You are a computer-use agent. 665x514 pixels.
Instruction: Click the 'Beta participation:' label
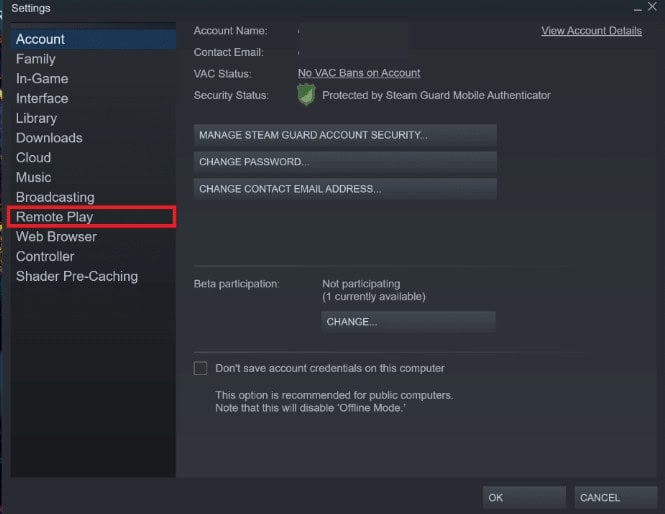point(237,283)
